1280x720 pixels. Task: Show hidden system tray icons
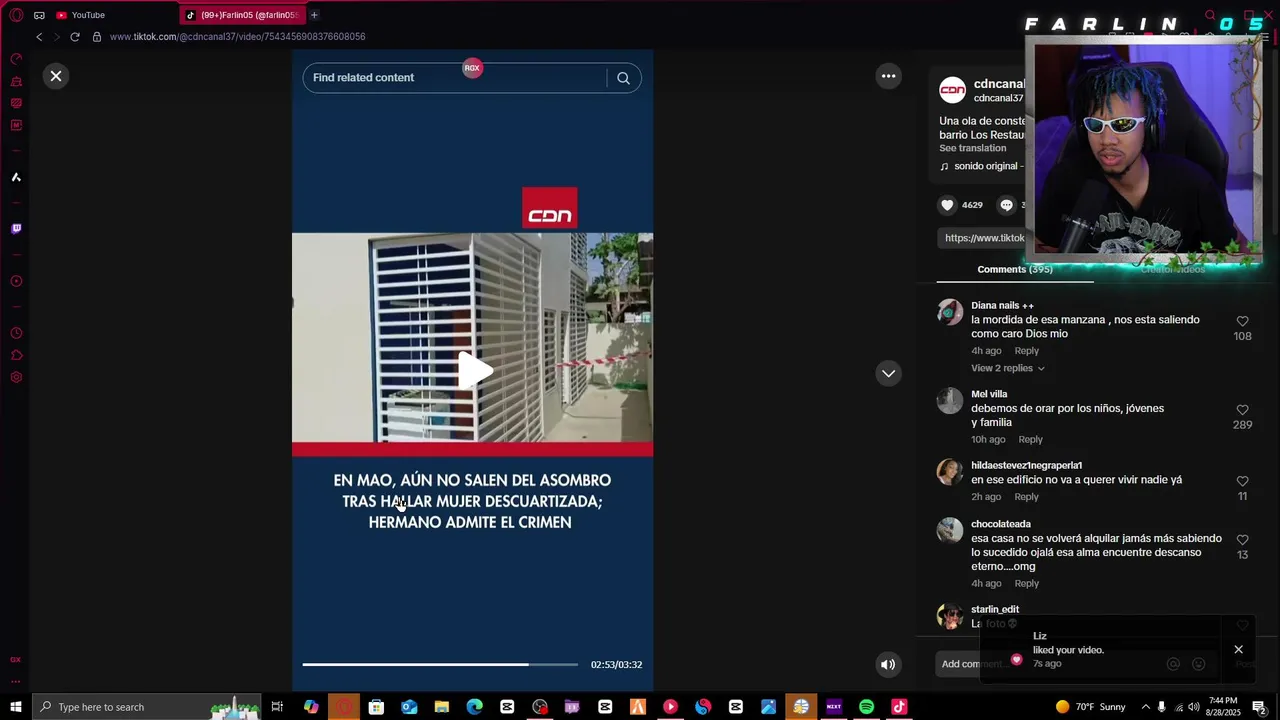(1146, 707)
